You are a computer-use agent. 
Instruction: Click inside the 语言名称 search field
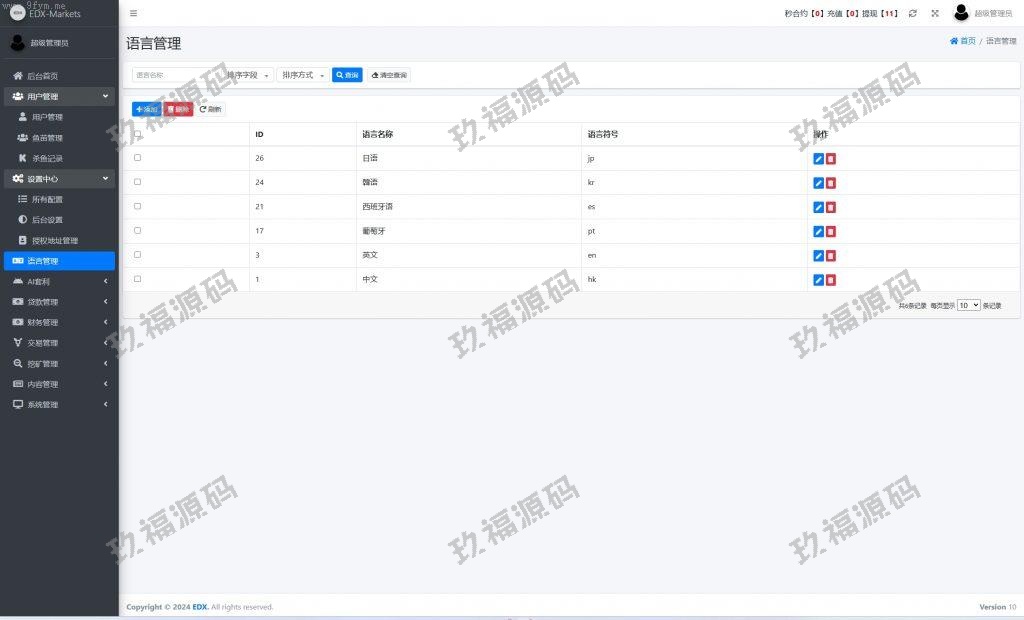click(165, 74)
